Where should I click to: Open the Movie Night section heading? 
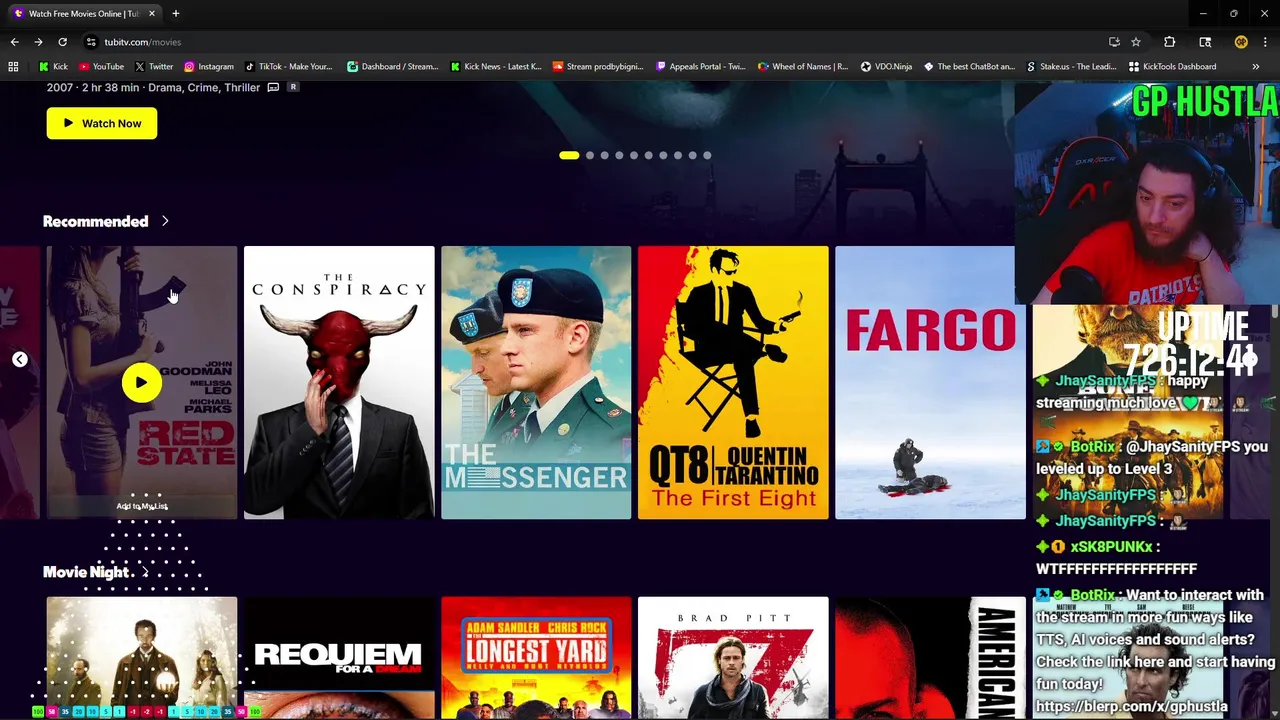(x=86, y=572)
